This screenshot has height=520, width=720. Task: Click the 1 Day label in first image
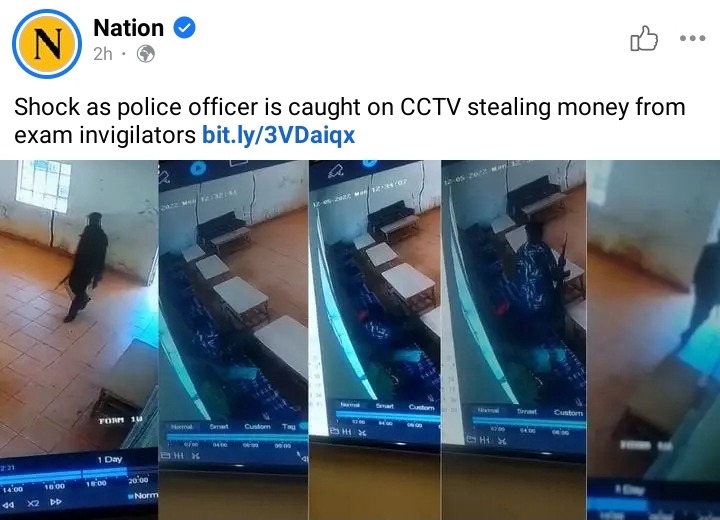tap(110, 459)
